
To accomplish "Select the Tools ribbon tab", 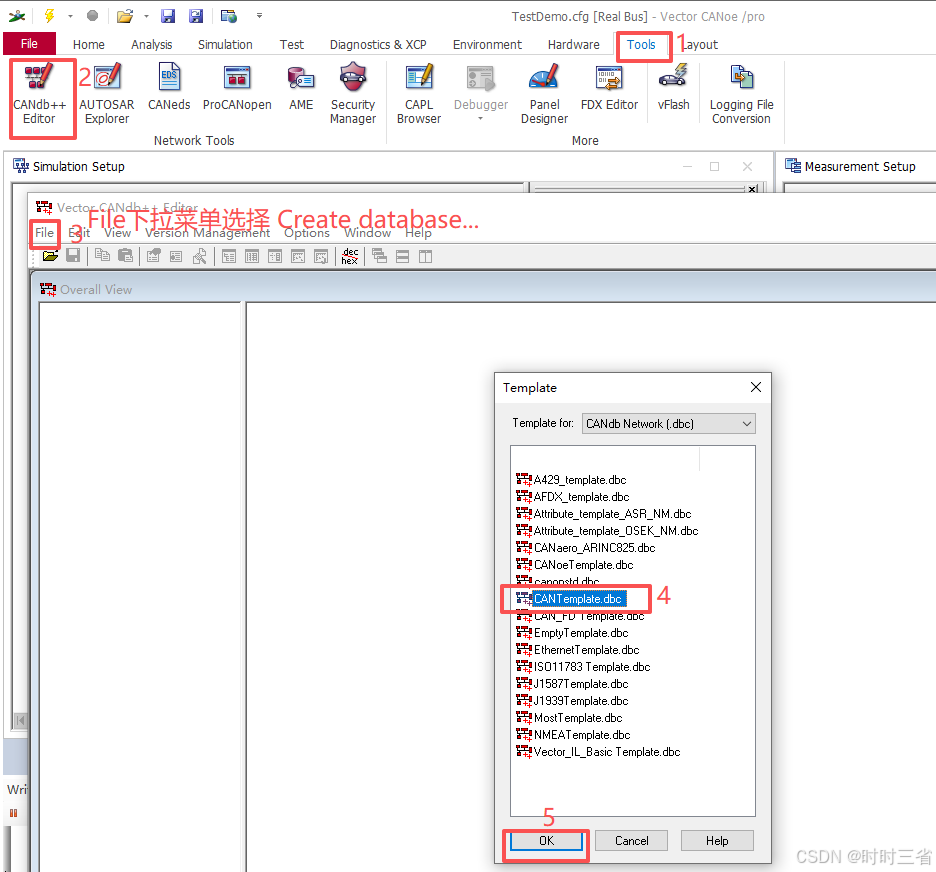I will point(641,45).
